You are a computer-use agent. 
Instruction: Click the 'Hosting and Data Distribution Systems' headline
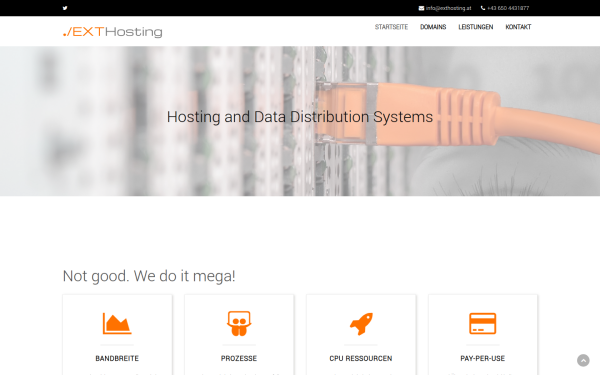(x=300, y=117)
